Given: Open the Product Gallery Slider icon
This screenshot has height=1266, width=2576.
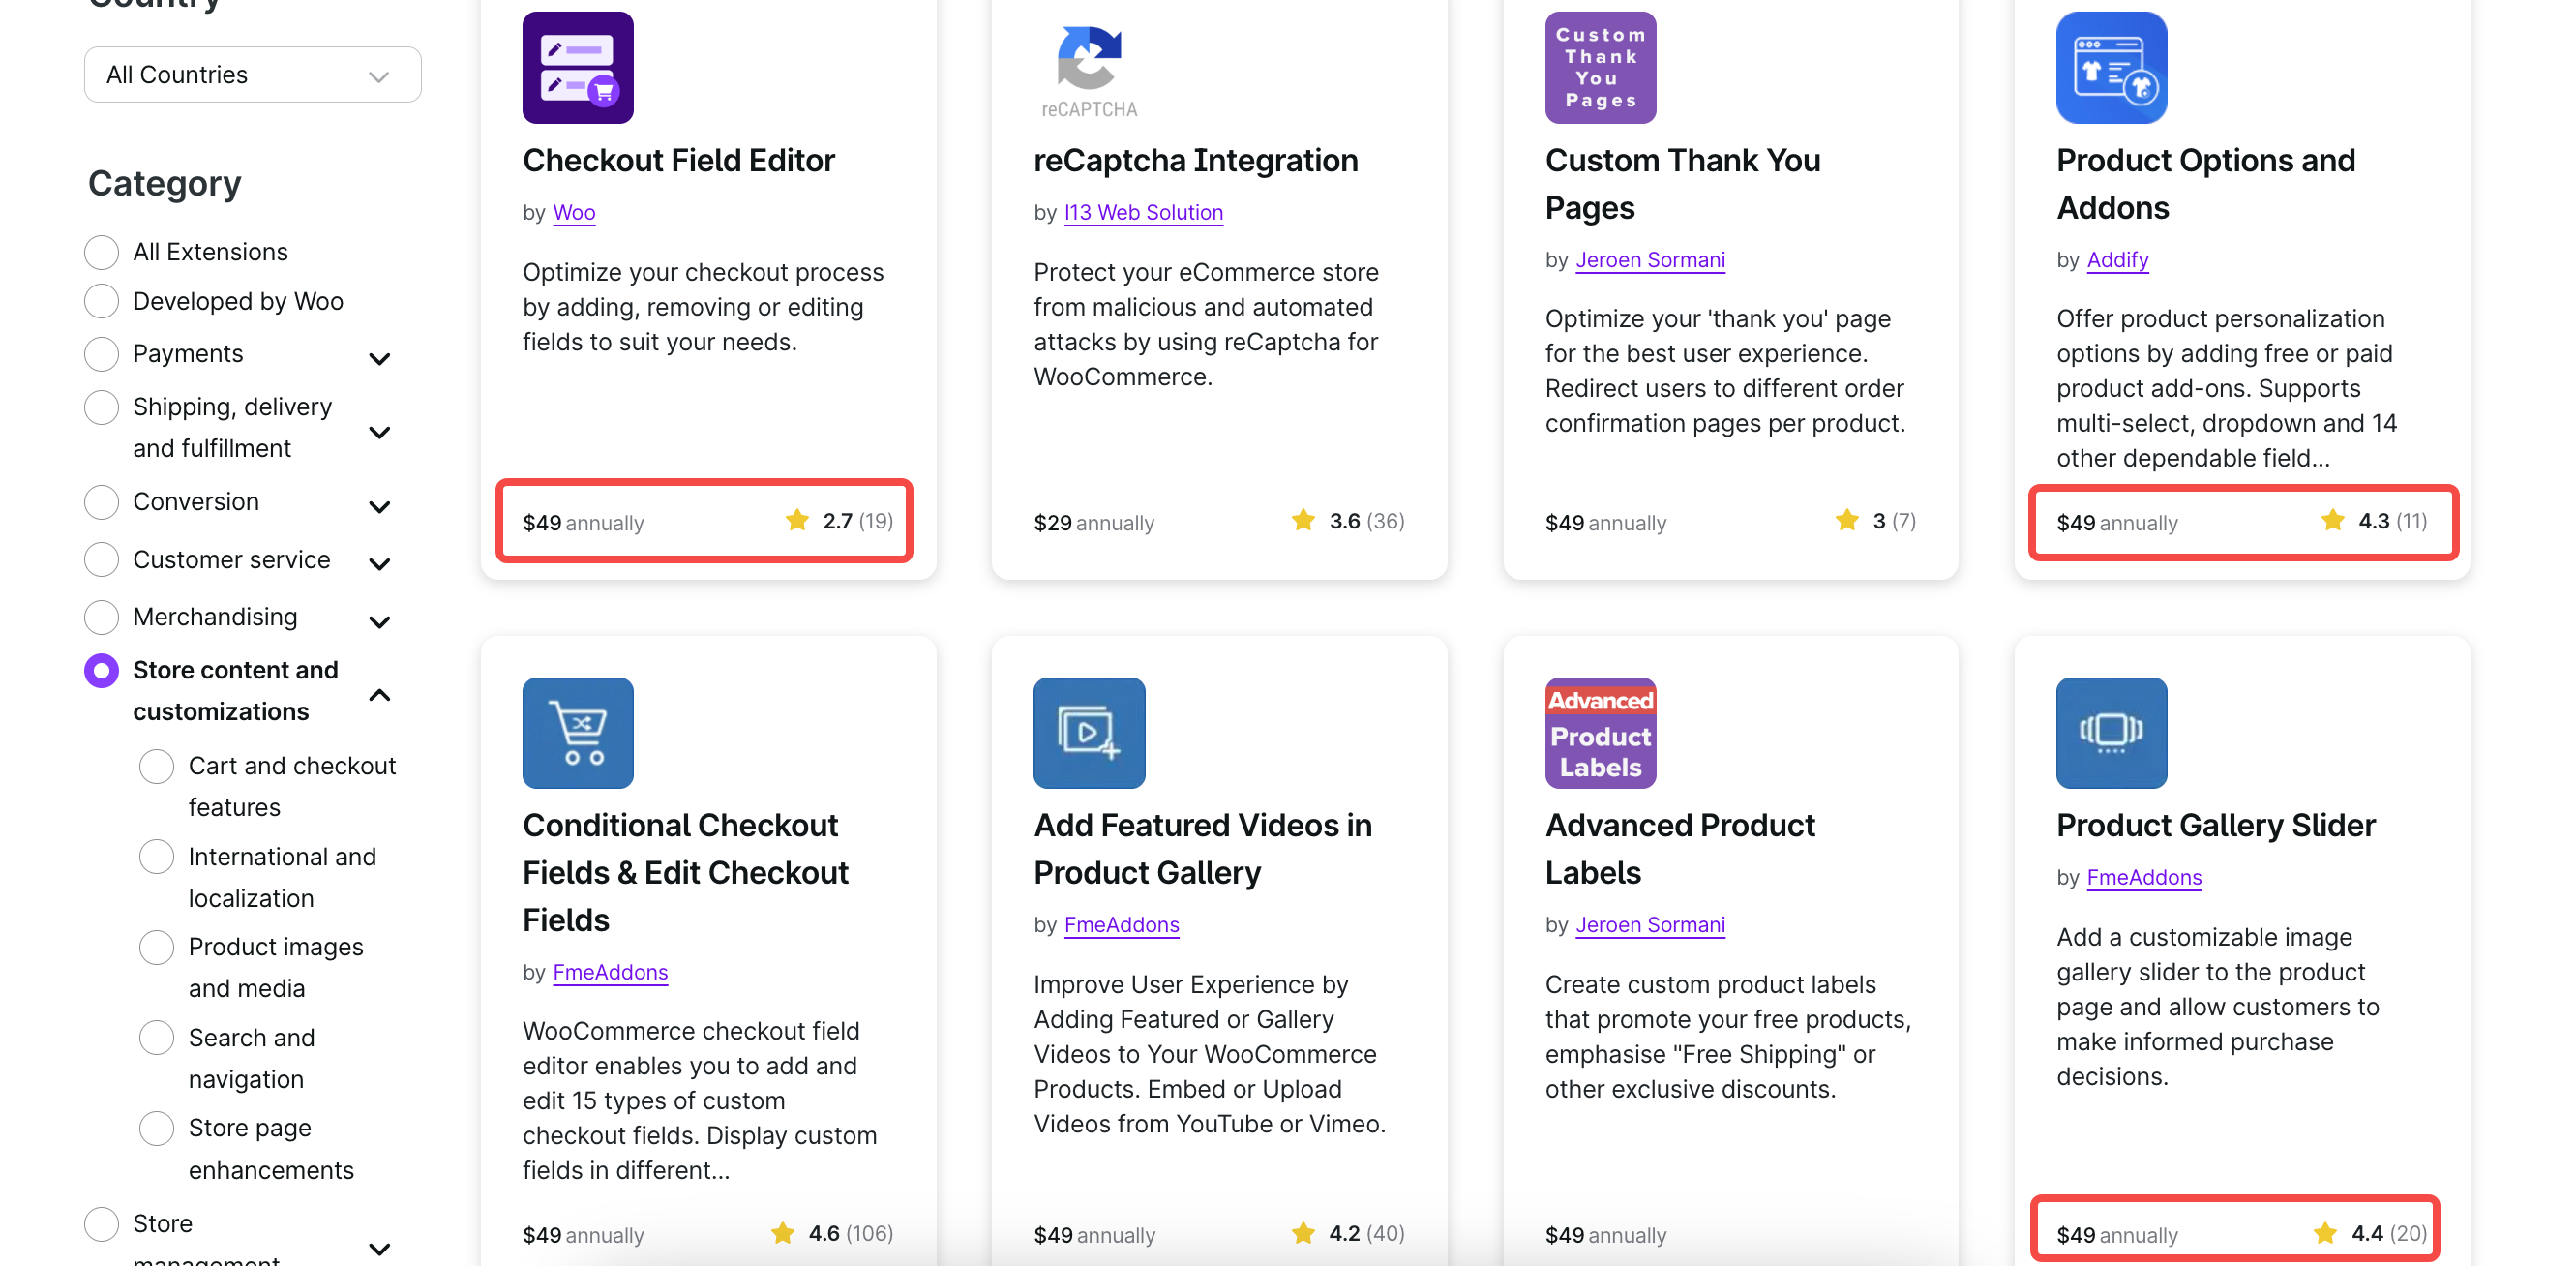Looking at the screenshot, I should [x=2111, y=733].
